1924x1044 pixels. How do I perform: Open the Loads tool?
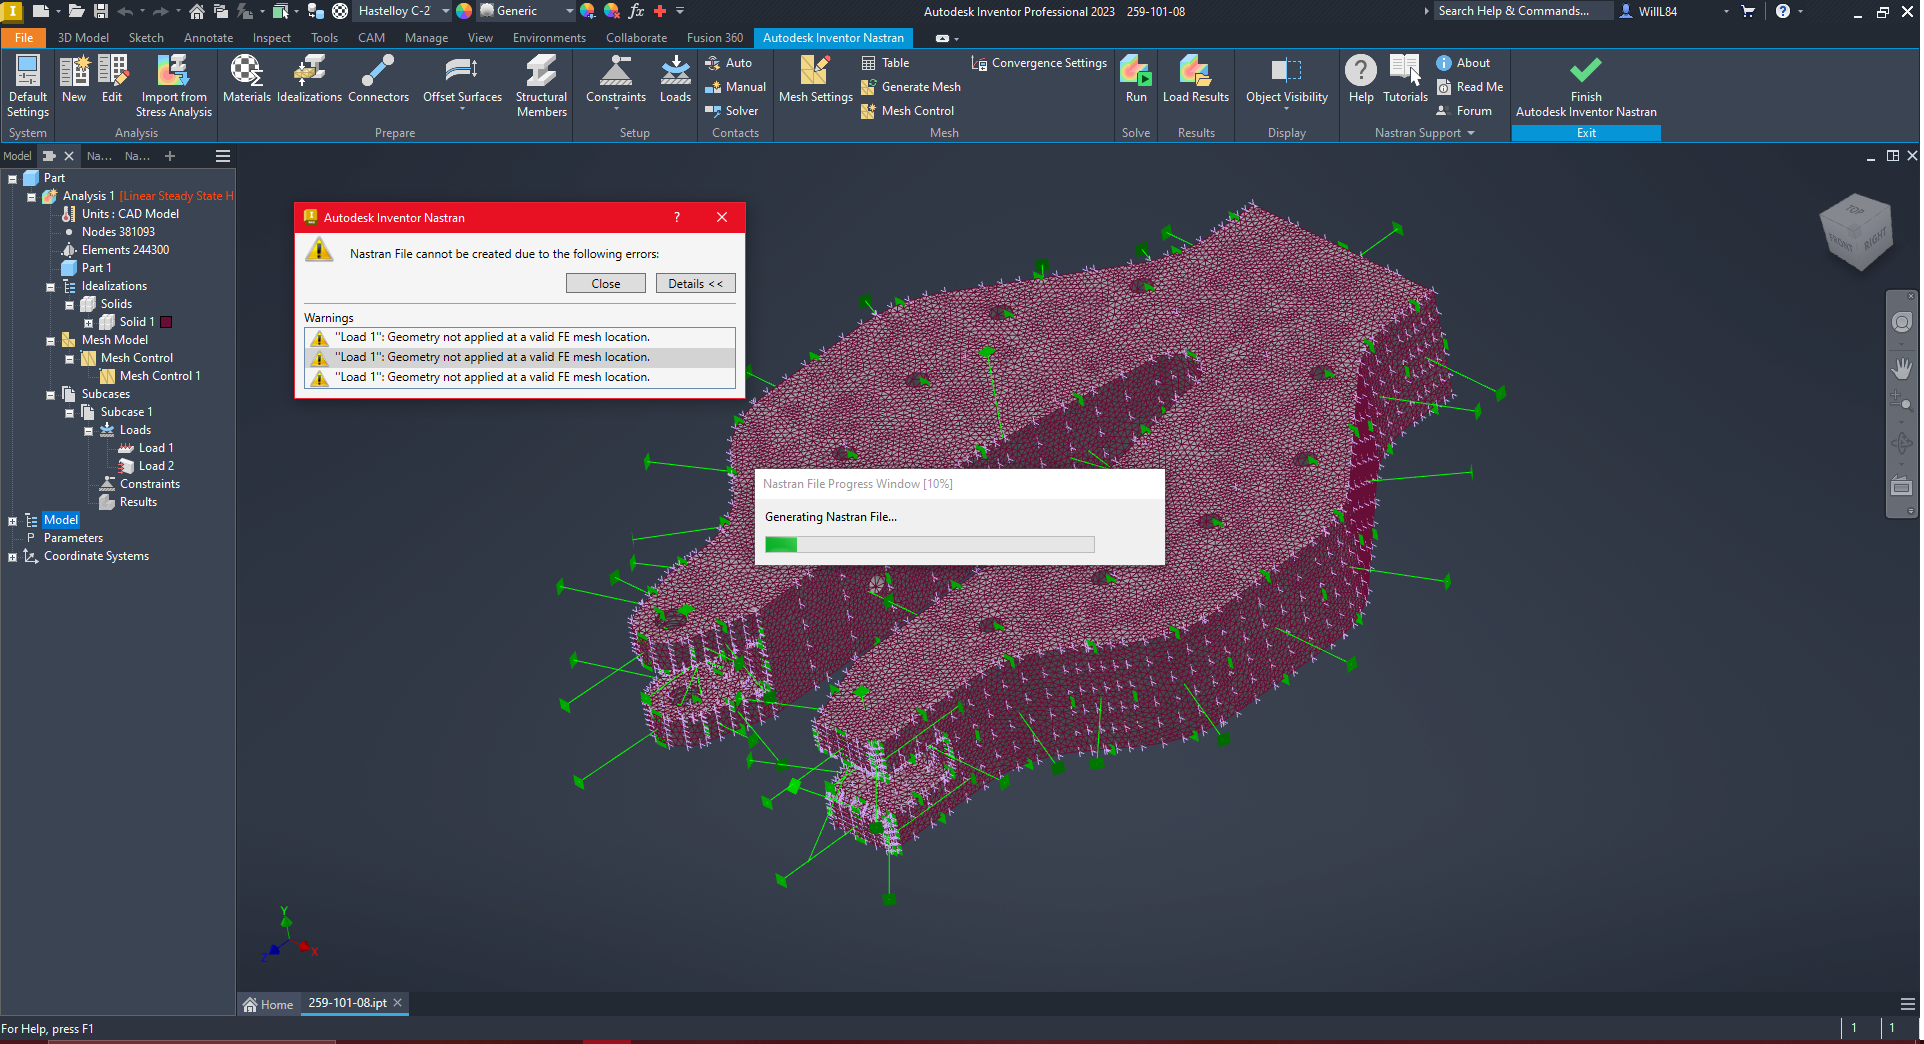click(x=674, y=80)
